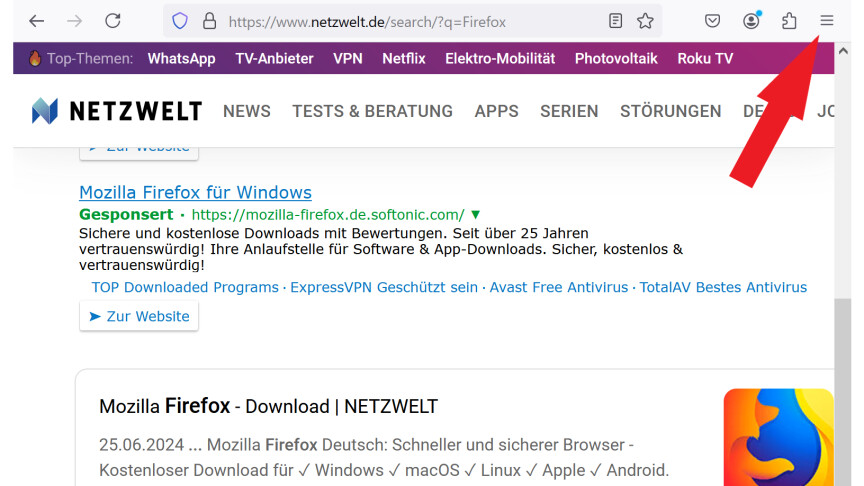Open the Elektro-Mobilität top topic

500,58
